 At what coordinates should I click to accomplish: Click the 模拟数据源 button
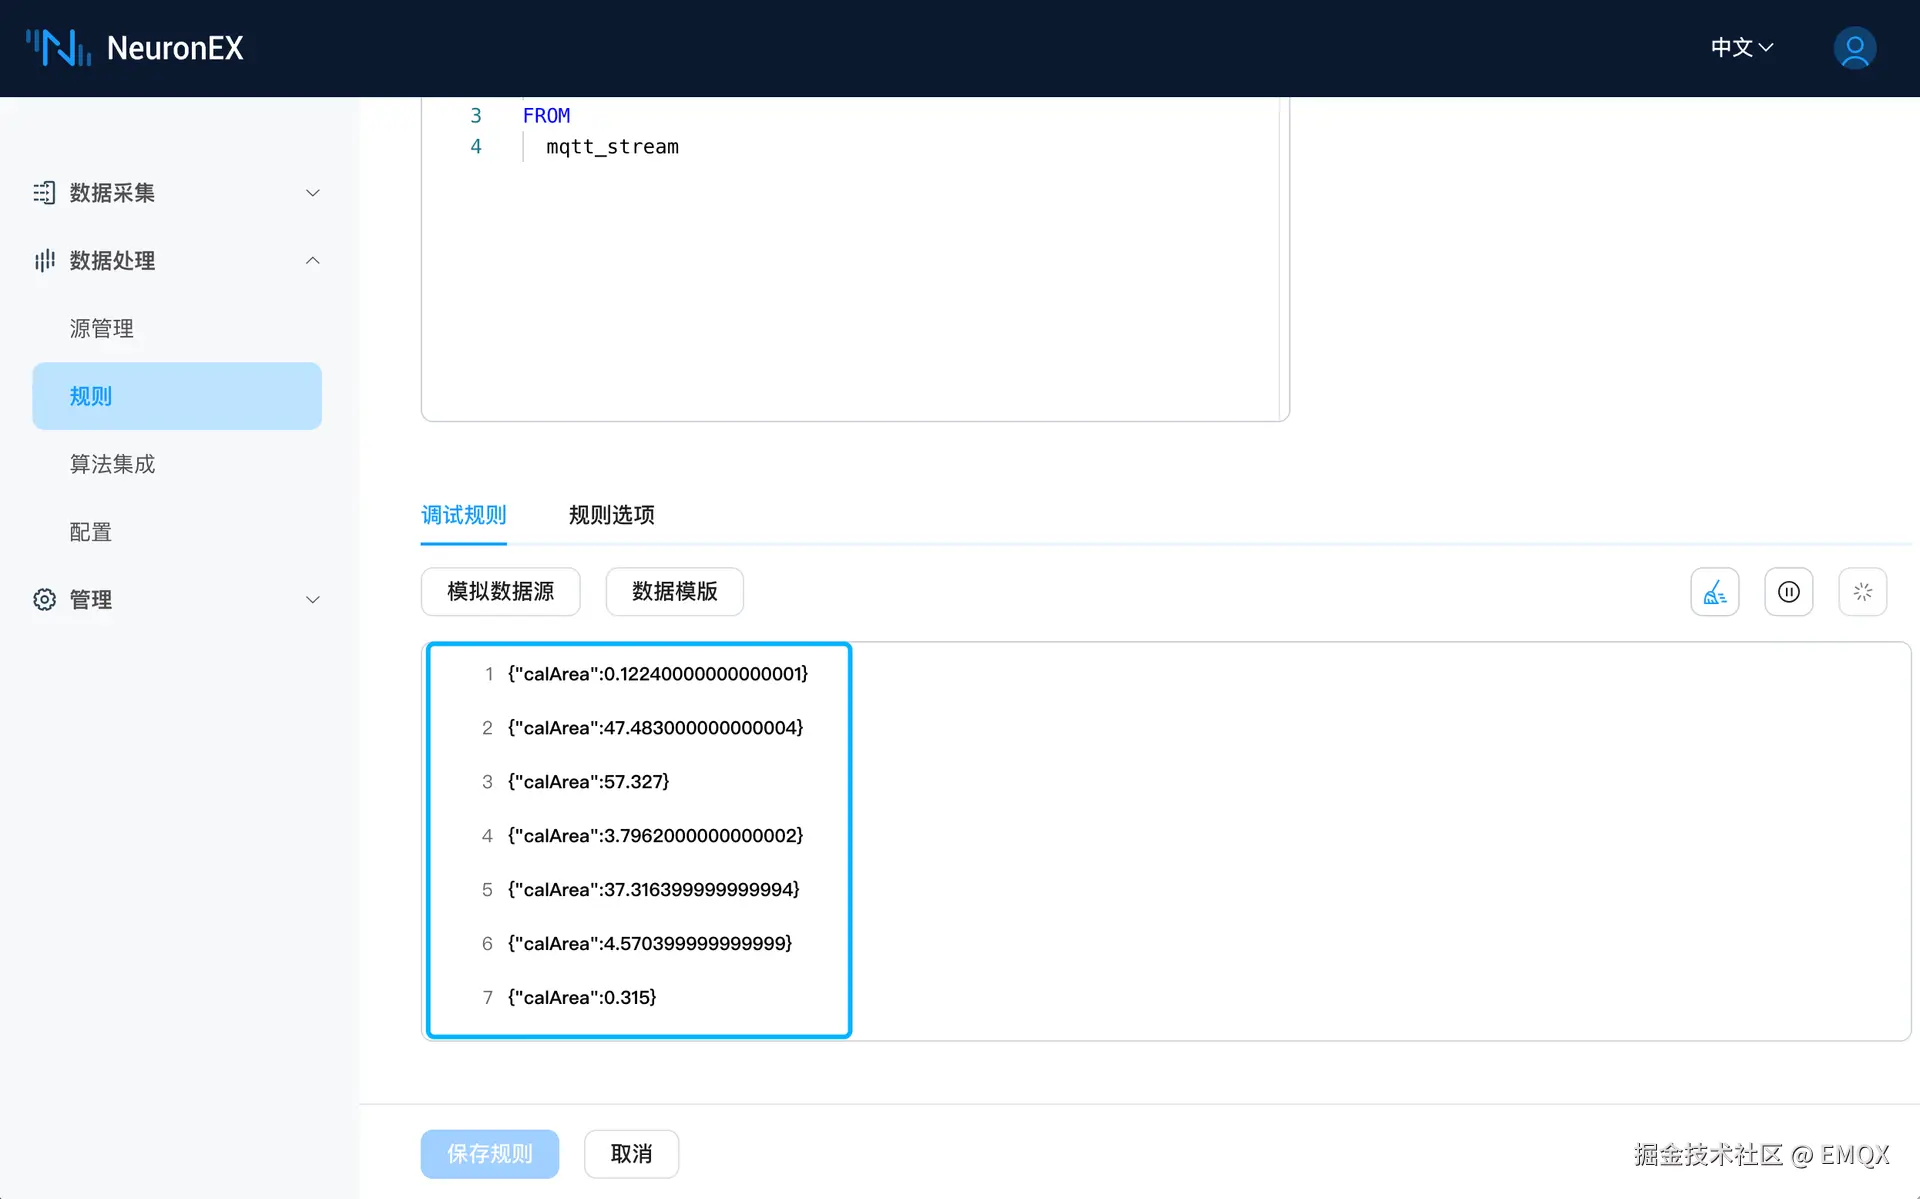click(x=501, y=592)
